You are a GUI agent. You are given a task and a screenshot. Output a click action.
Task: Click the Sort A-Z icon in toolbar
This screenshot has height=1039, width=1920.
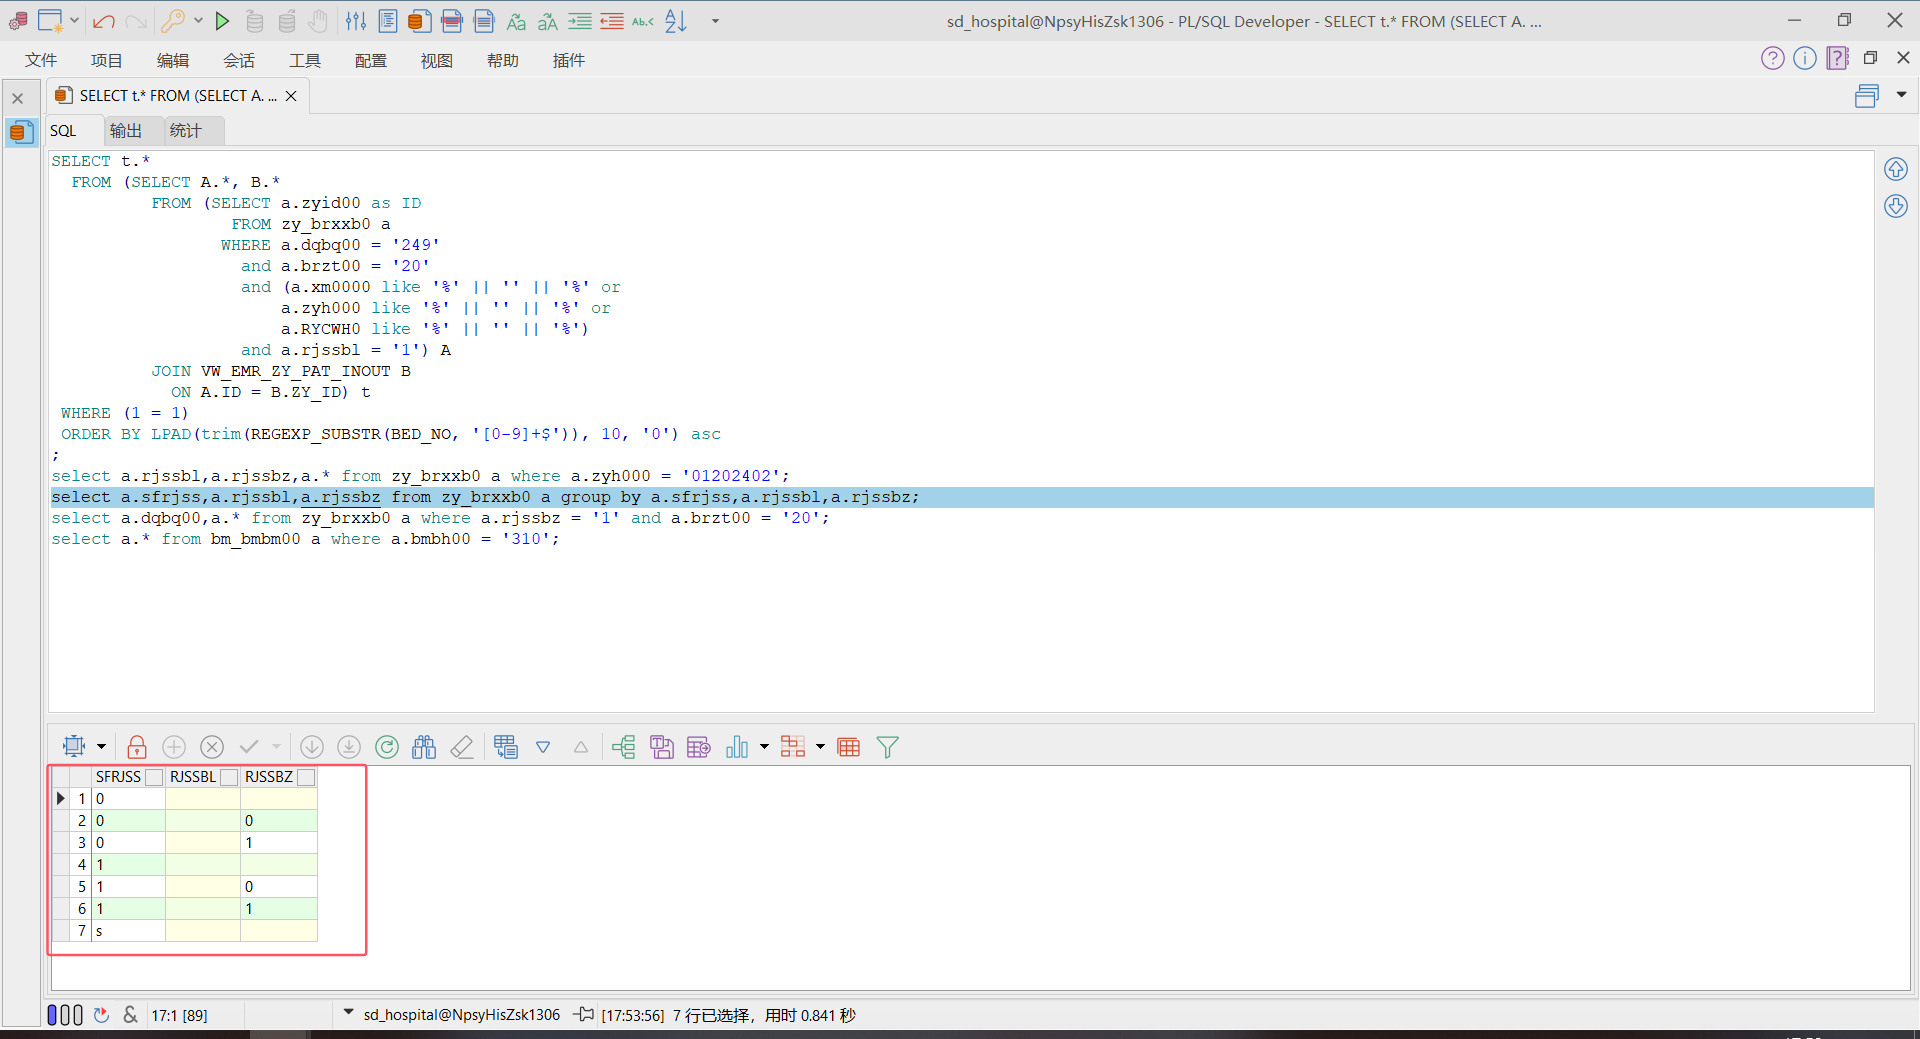[x=676, y=21]
